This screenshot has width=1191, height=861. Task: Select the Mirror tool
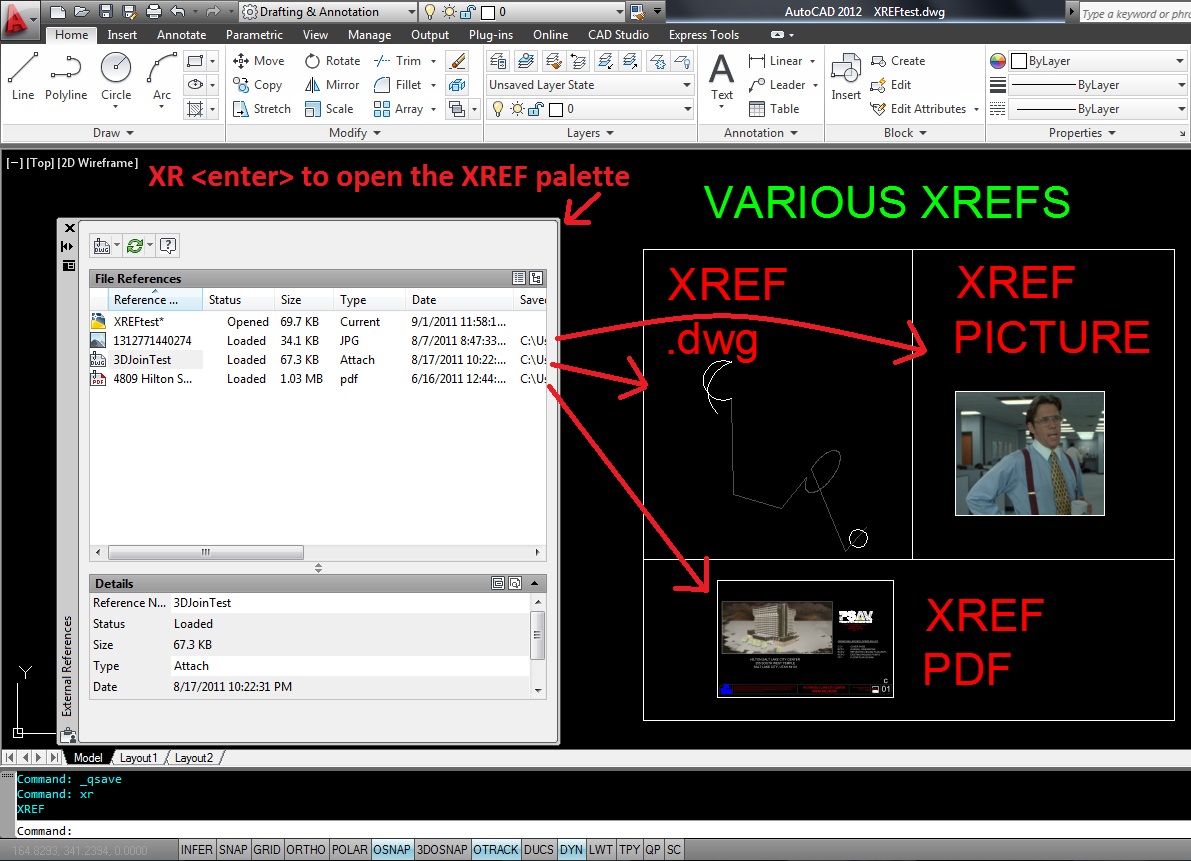330,84
